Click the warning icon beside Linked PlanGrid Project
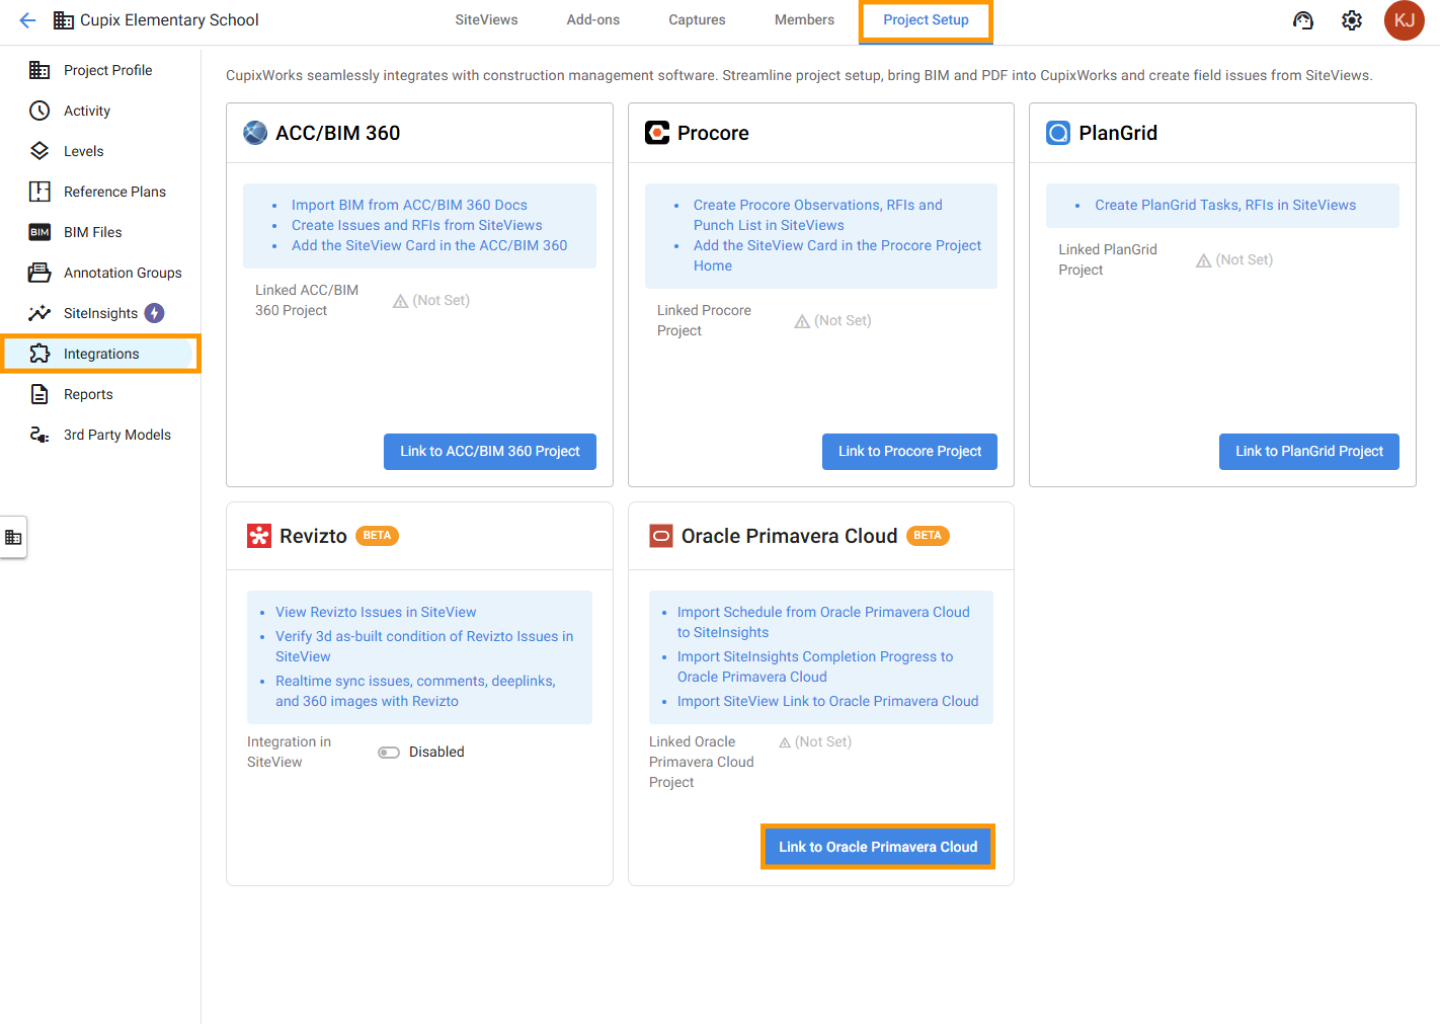1440x1024 pixels. click(x=1204, y=260)
